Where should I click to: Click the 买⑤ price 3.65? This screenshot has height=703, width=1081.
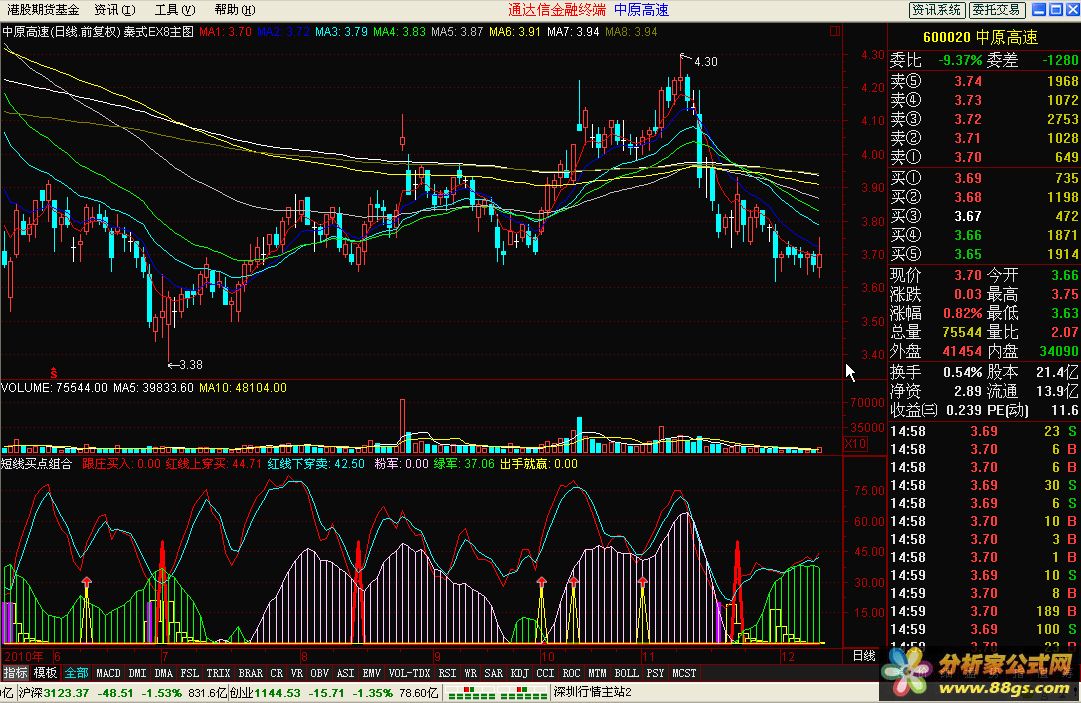point(968,254)
